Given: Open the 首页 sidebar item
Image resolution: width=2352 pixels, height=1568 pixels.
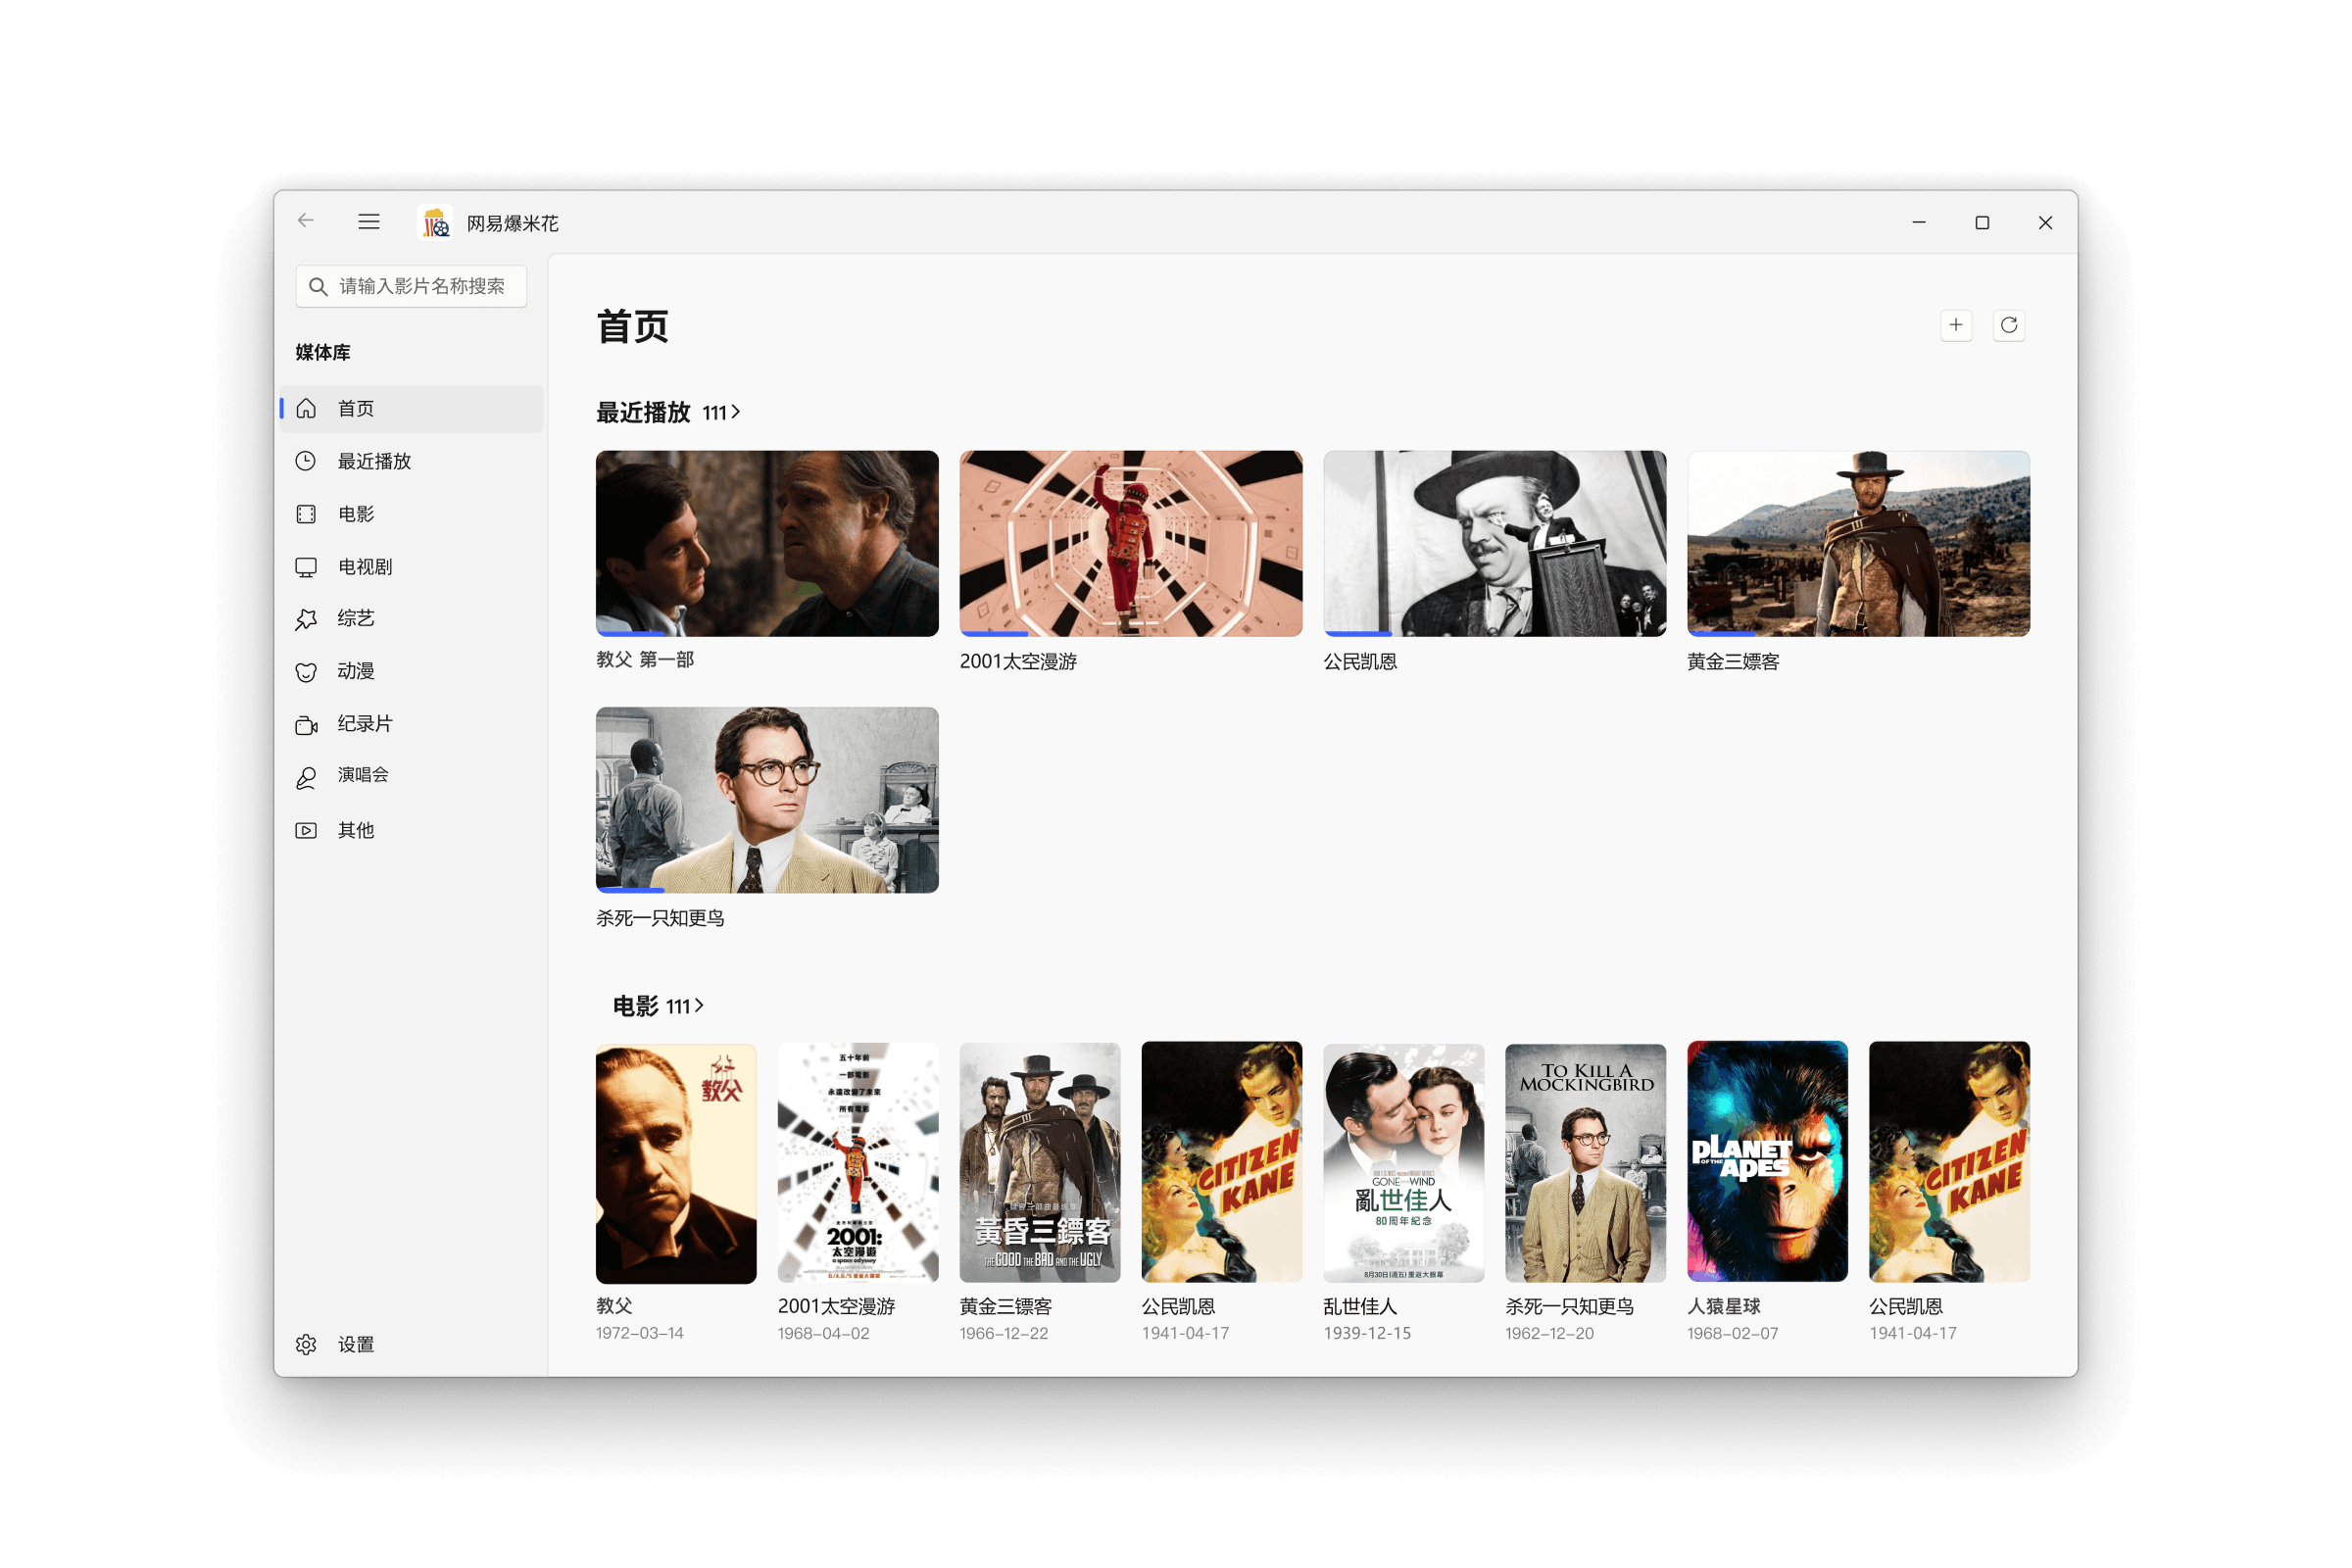Looking at the screenshot, I should click(x=412, y=408).
